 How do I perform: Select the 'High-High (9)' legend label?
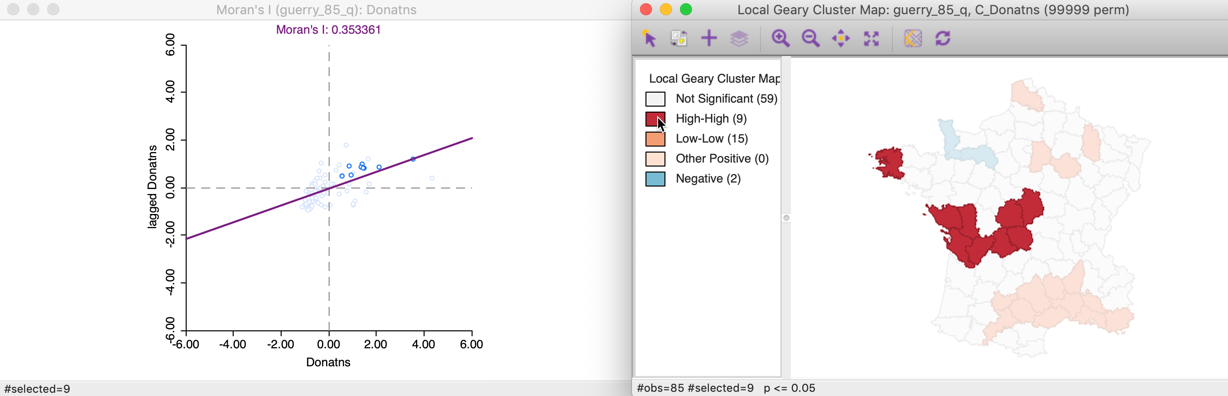point(711,119)
